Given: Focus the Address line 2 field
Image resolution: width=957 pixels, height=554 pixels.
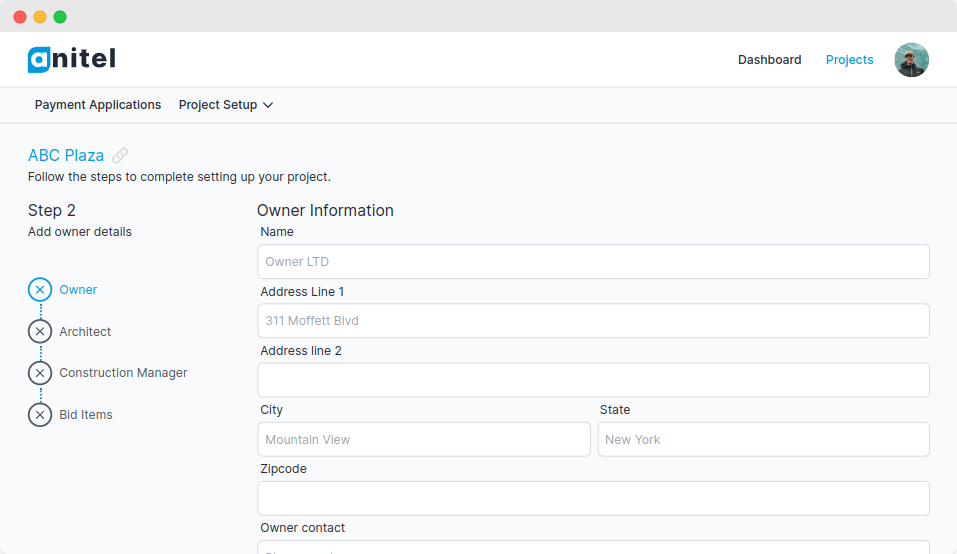Looking at the screenshot, I should tap(593, 380).
